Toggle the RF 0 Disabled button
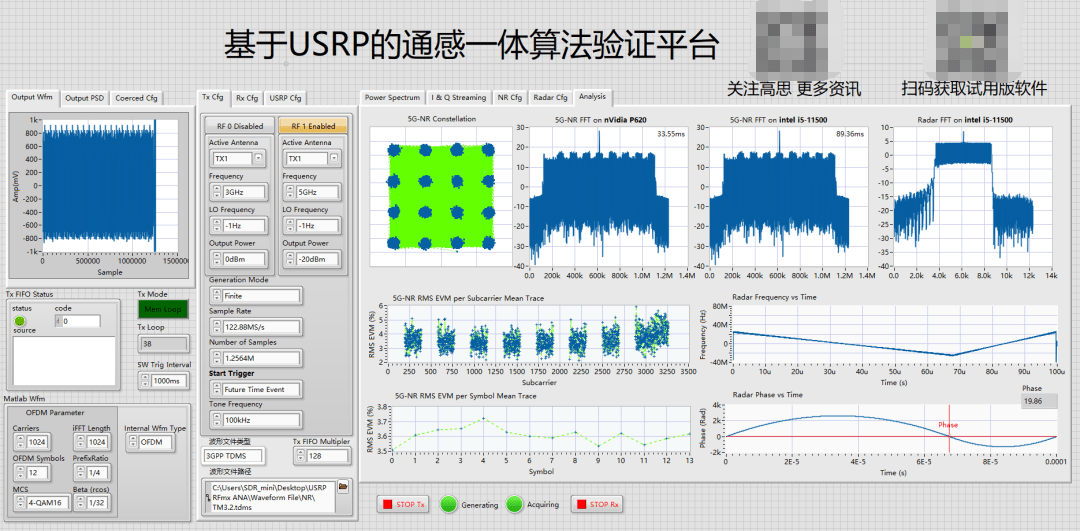The width and height of the screenshot is (1080, 531). pos(240,126)
